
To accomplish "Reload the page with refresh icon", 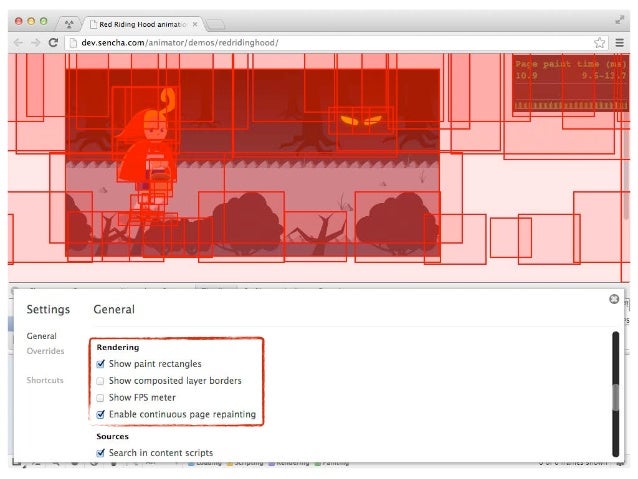I will 53,42.
